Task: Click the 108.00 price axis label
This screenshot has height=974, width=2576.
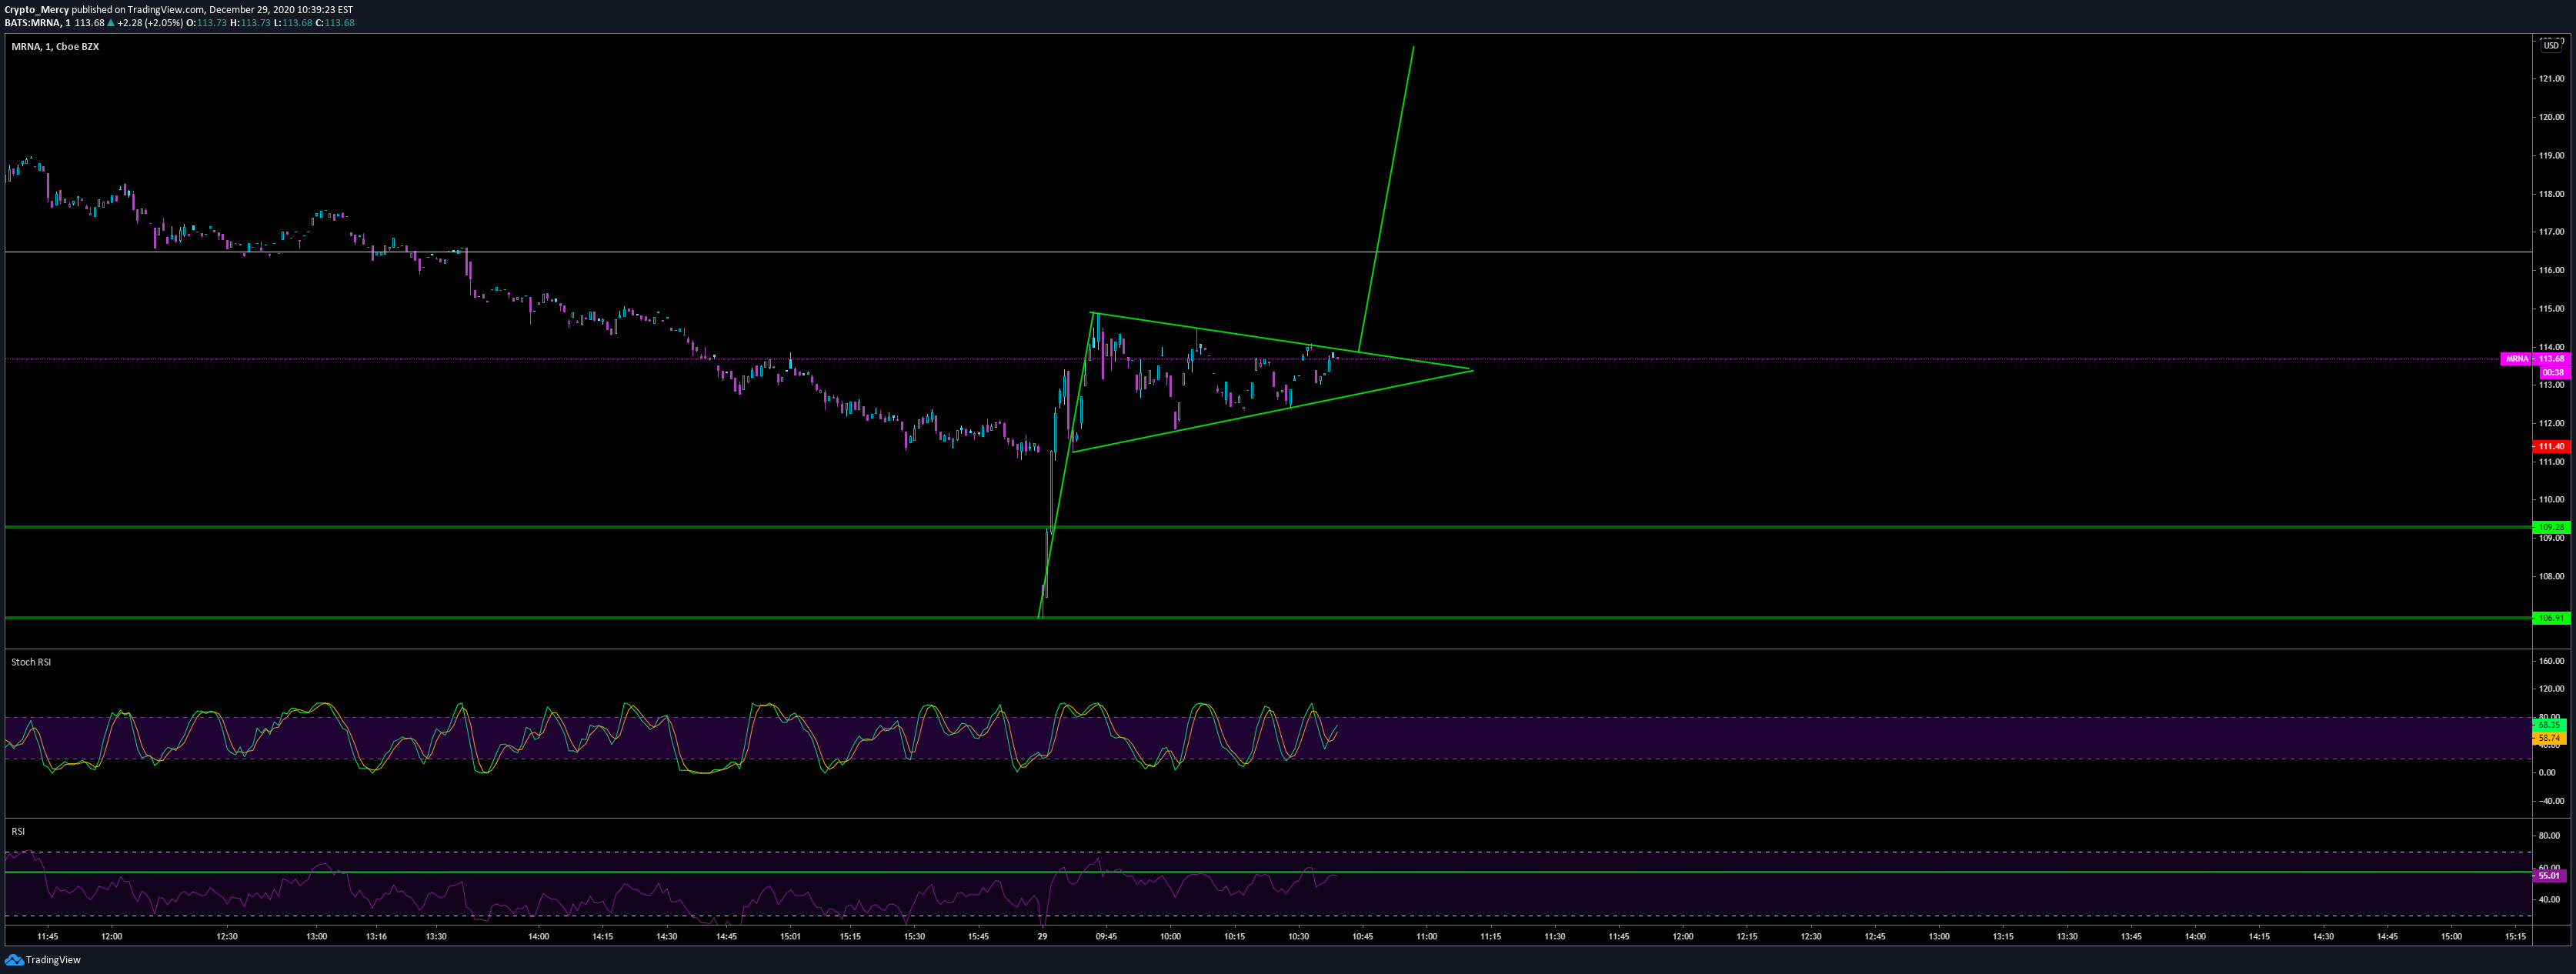Action: pos(2551,577)
